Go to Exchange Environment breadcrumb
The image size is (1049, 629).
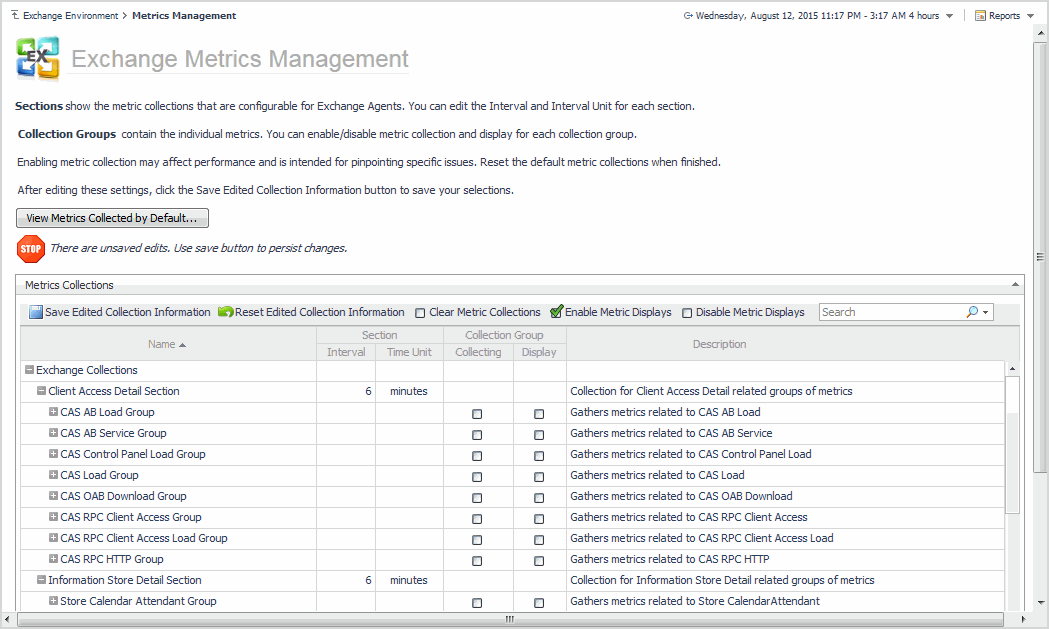point(69,16)
